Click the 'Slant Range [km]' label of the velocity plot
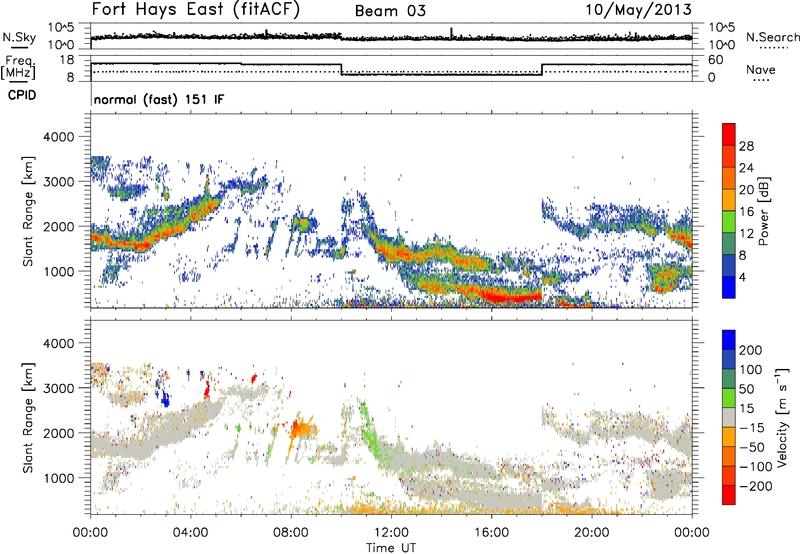Screen dimensions: 800x554 pos(28,417)
